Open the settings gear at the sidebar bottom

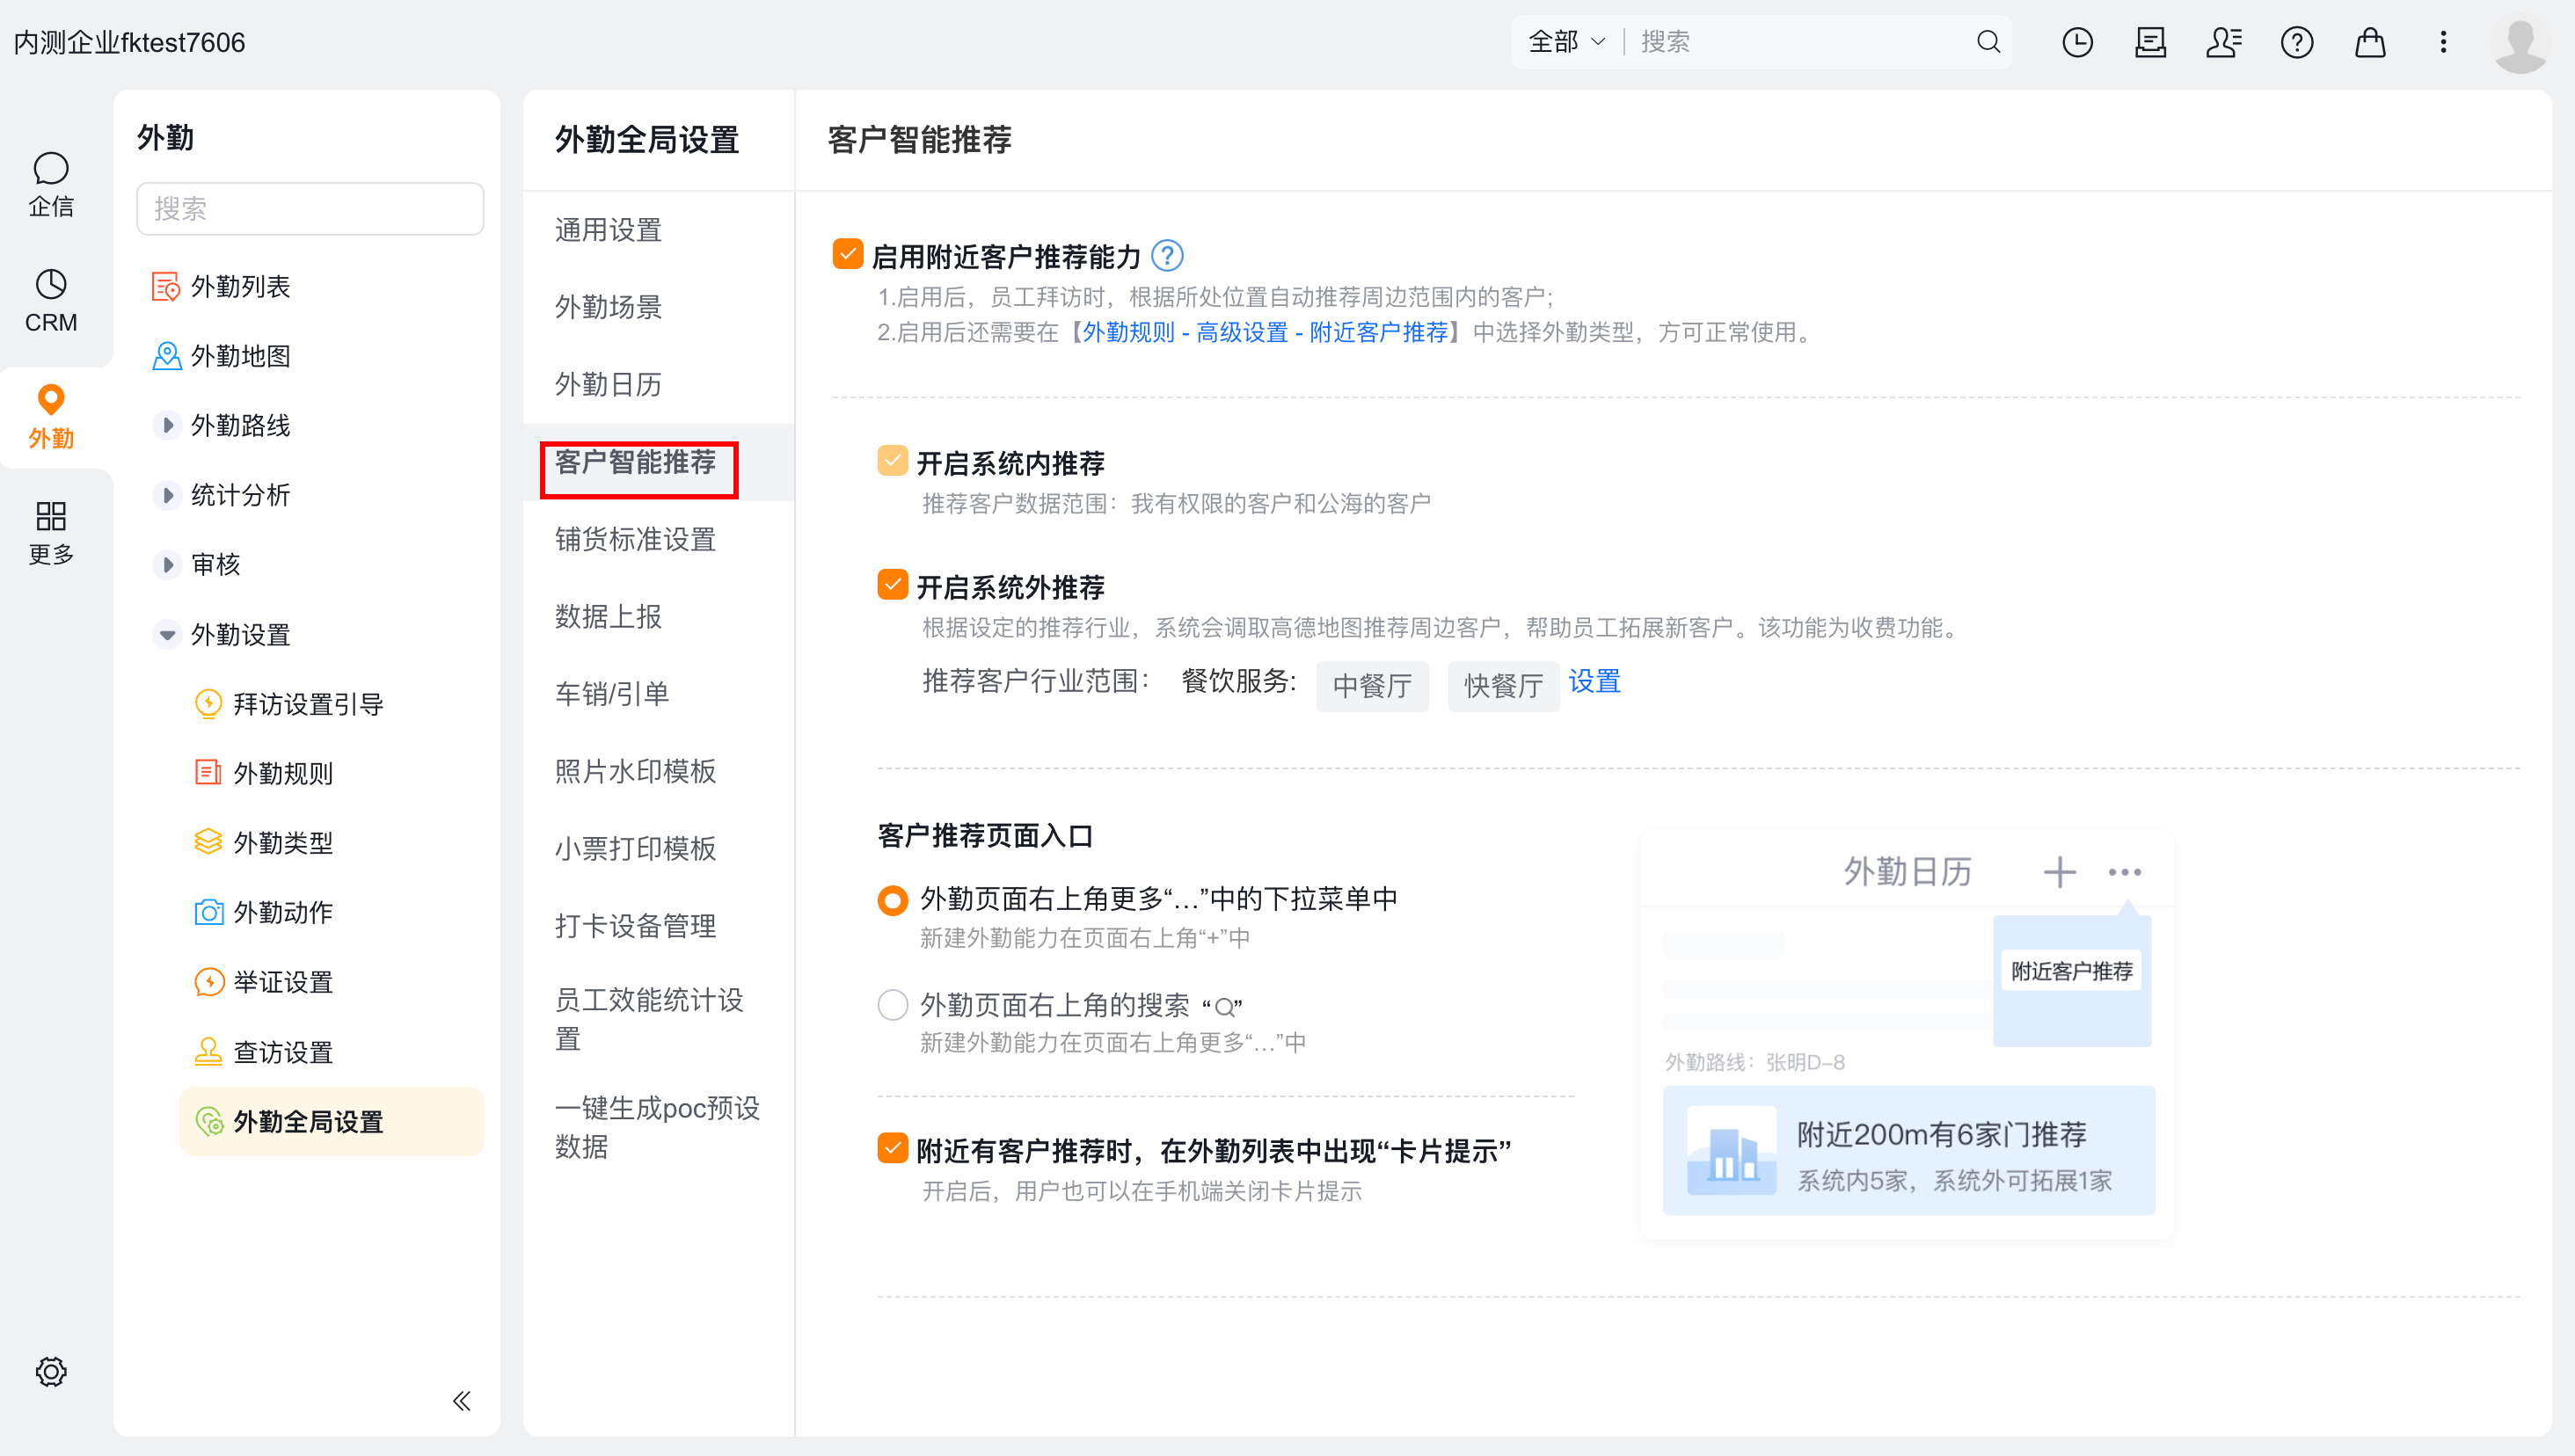coord(51,1371)
